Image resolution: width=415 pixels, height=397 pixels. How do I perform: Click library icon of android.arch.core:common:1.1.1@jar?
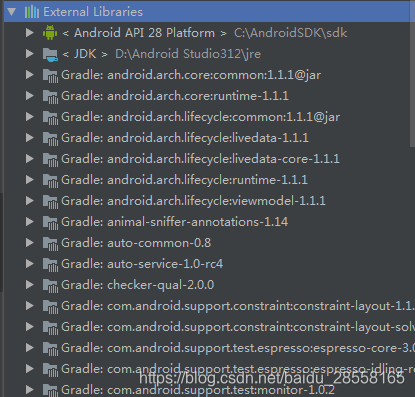click(50, 76)
